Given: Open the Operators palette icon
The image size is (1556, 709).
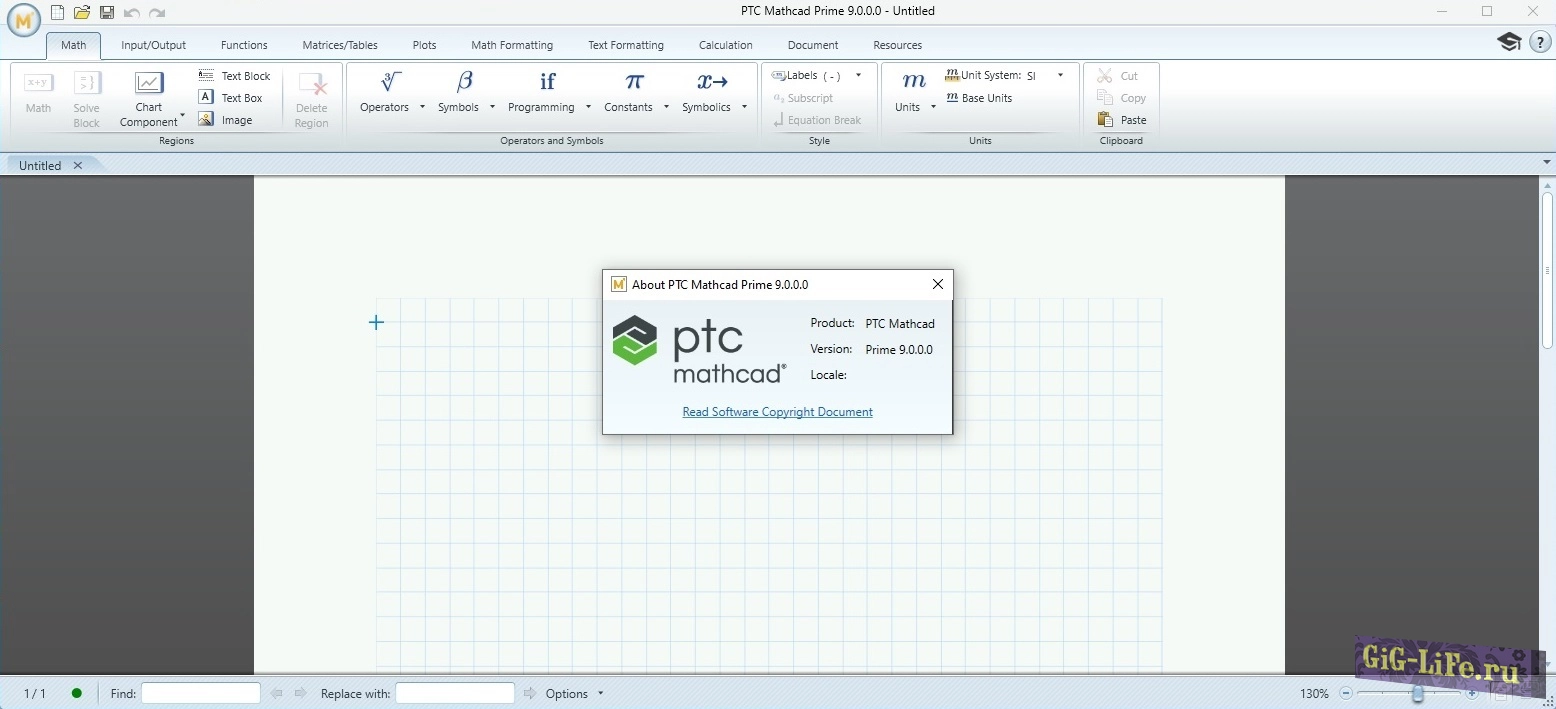Looking at the screenshot, I should pyautogui.click(x=391, y=82).
